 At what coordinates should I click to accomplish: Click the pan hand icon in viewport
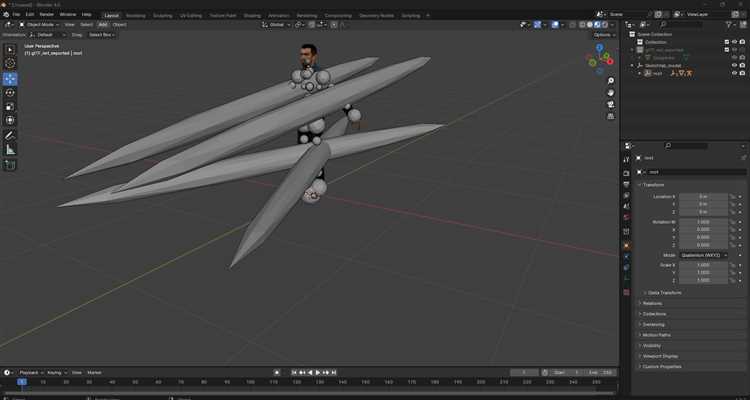tap(611, 92)
